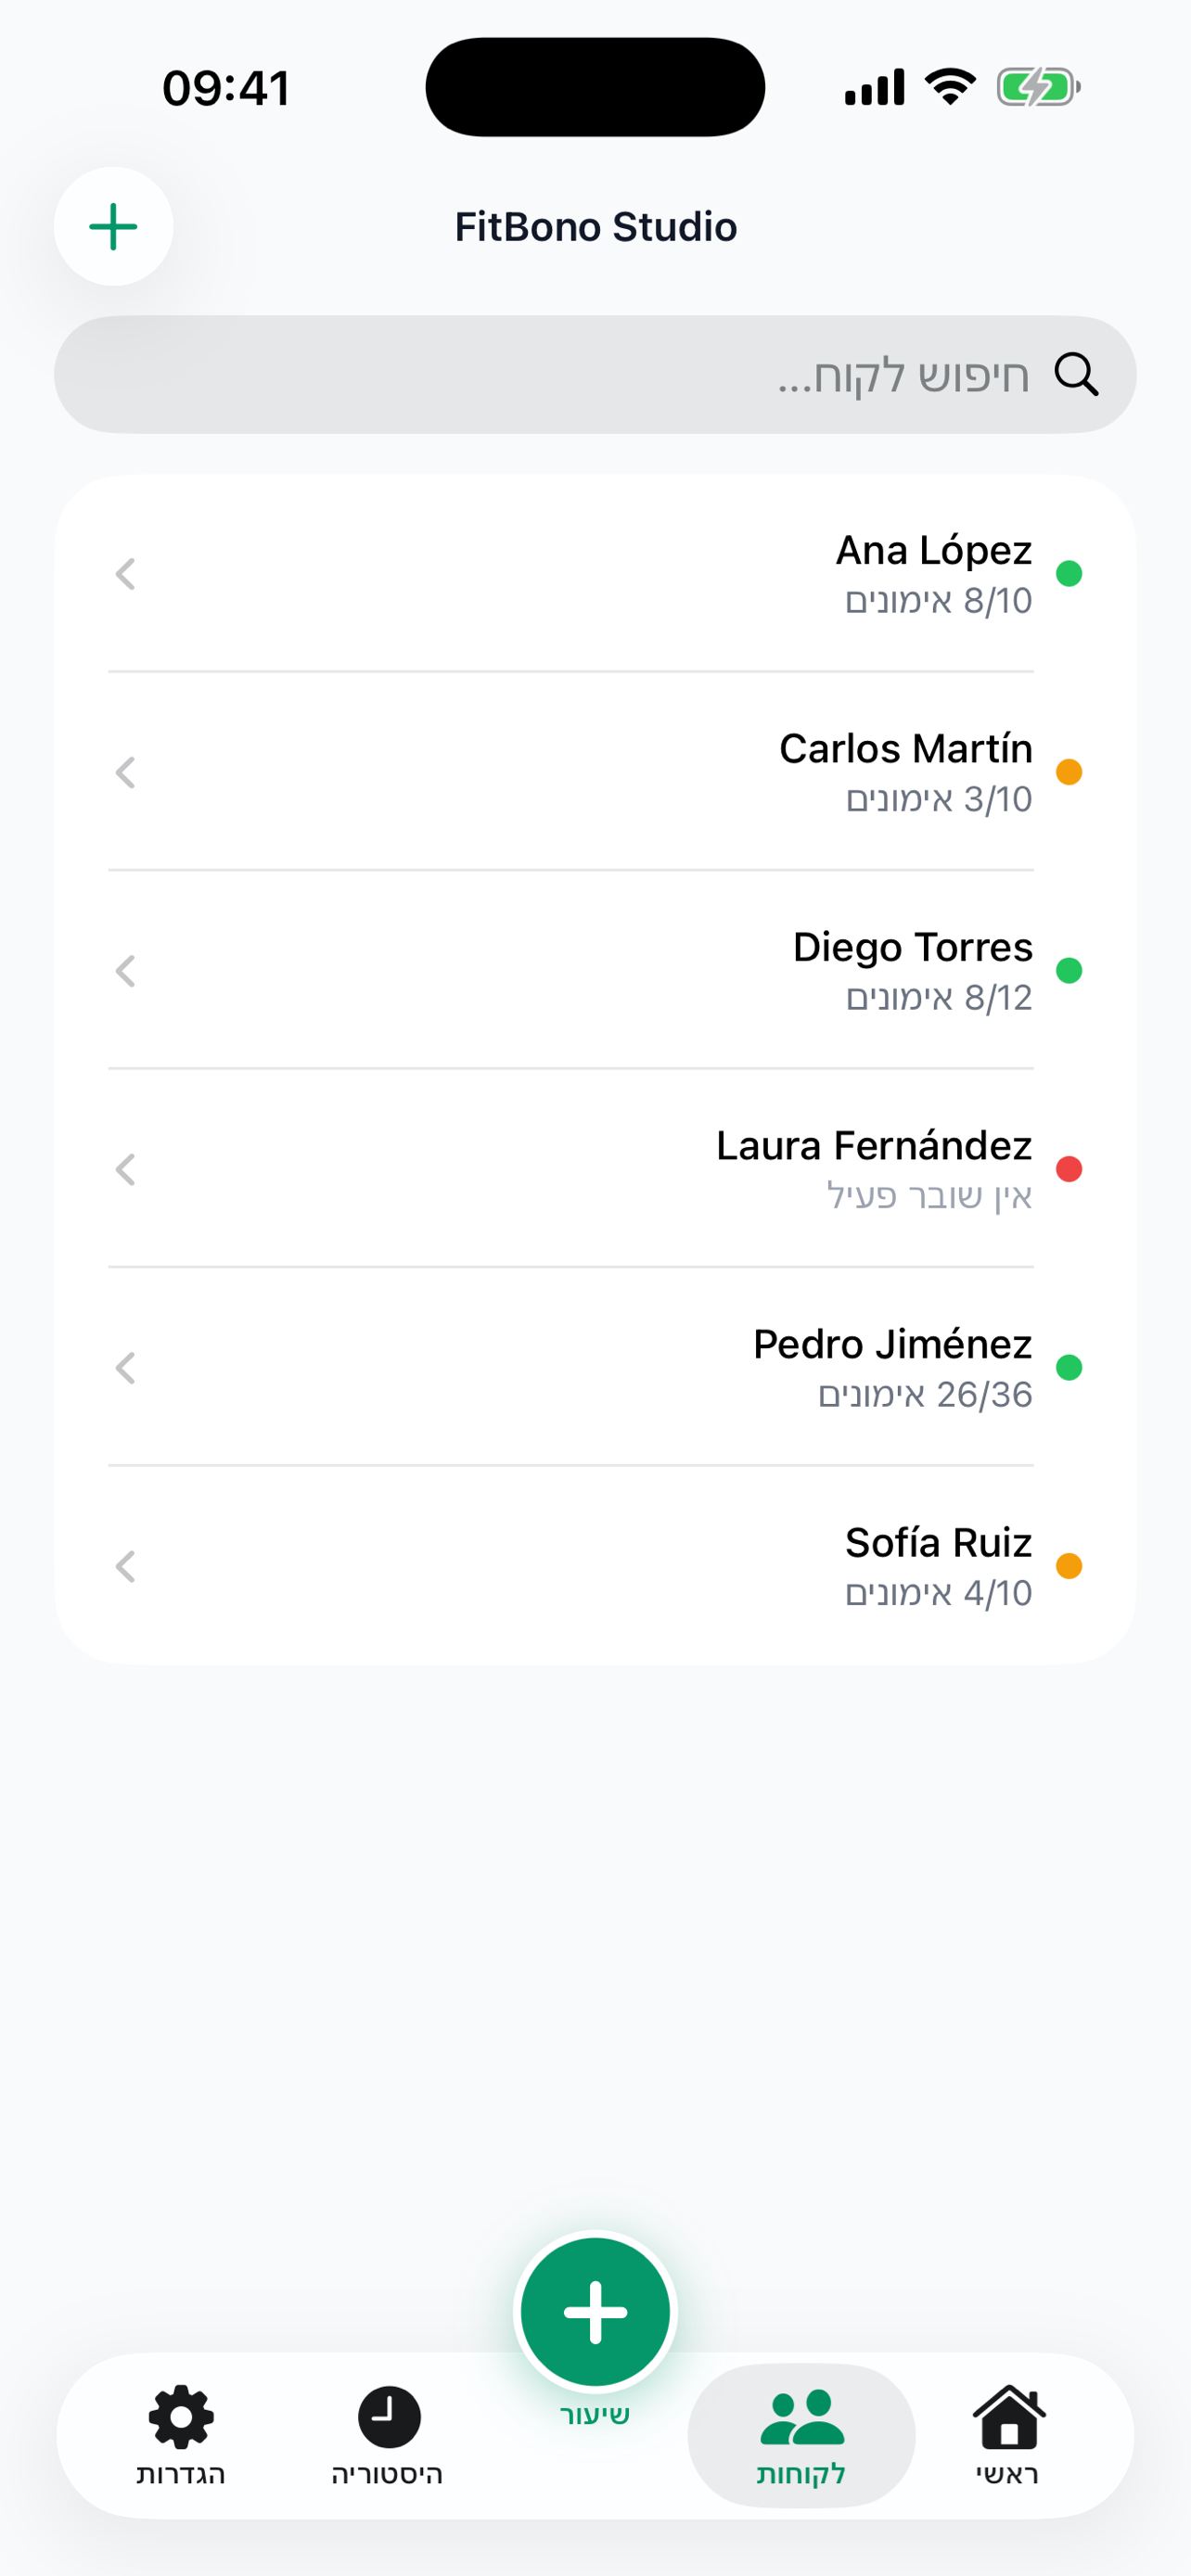Open Diego Torres client entry
The image size is (1191, 2576).
(911, 970)
